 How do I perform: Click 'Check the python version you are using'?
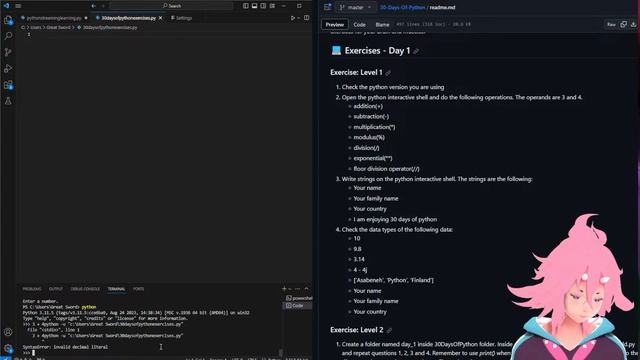tap(393, 87)
